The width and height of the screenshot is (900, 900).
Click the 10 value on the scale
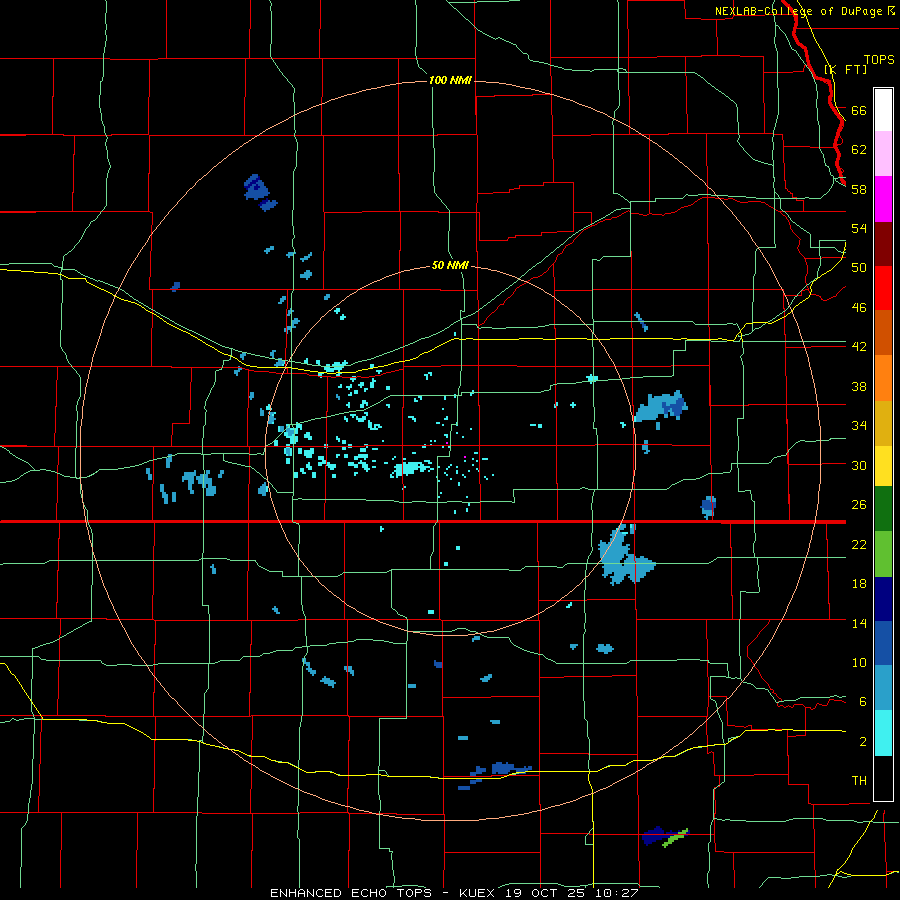[x=859, y=662]
